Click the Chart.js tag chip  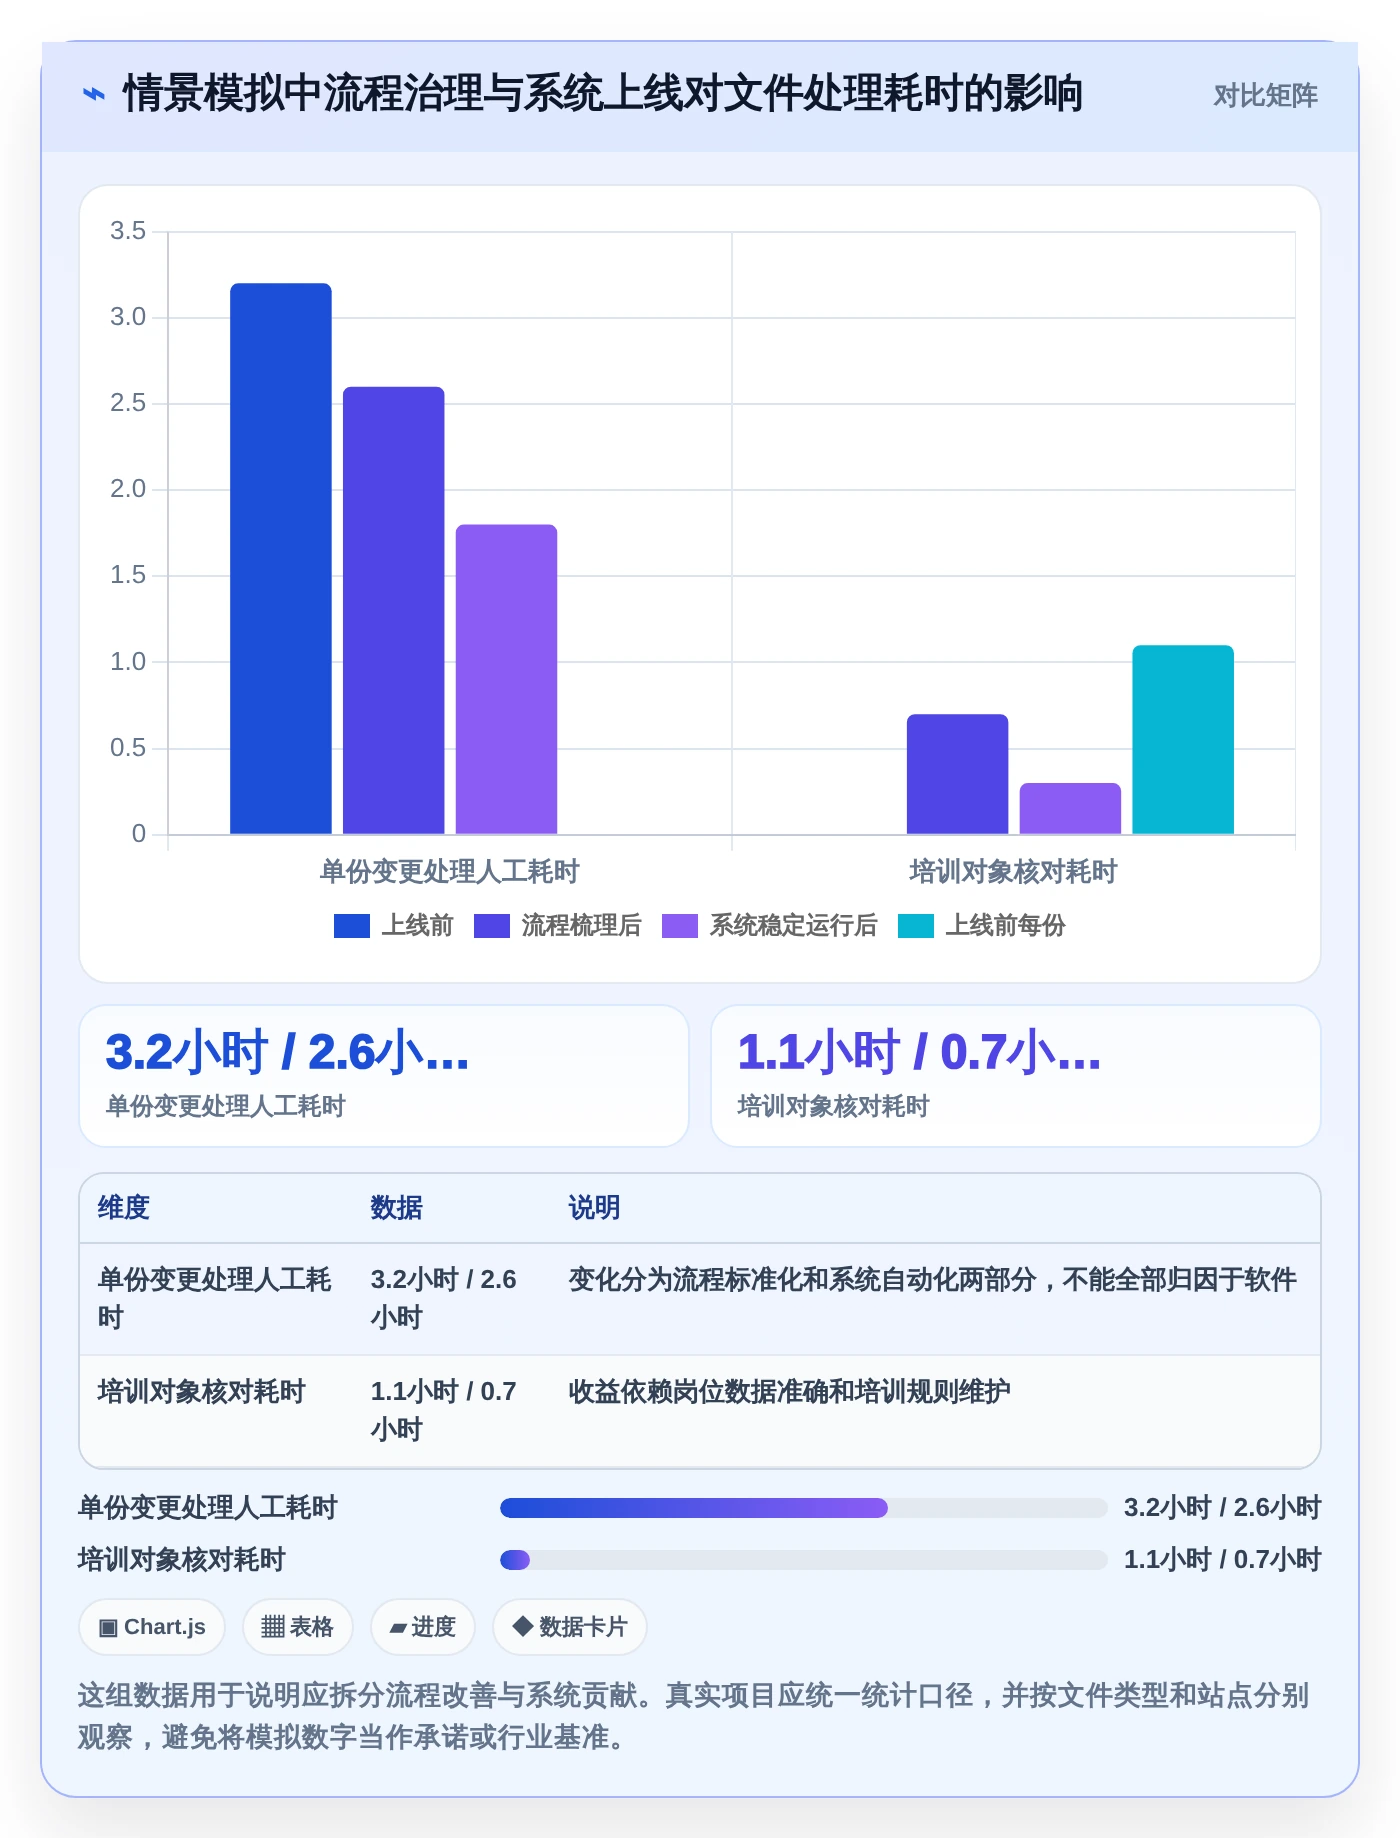152,1627
